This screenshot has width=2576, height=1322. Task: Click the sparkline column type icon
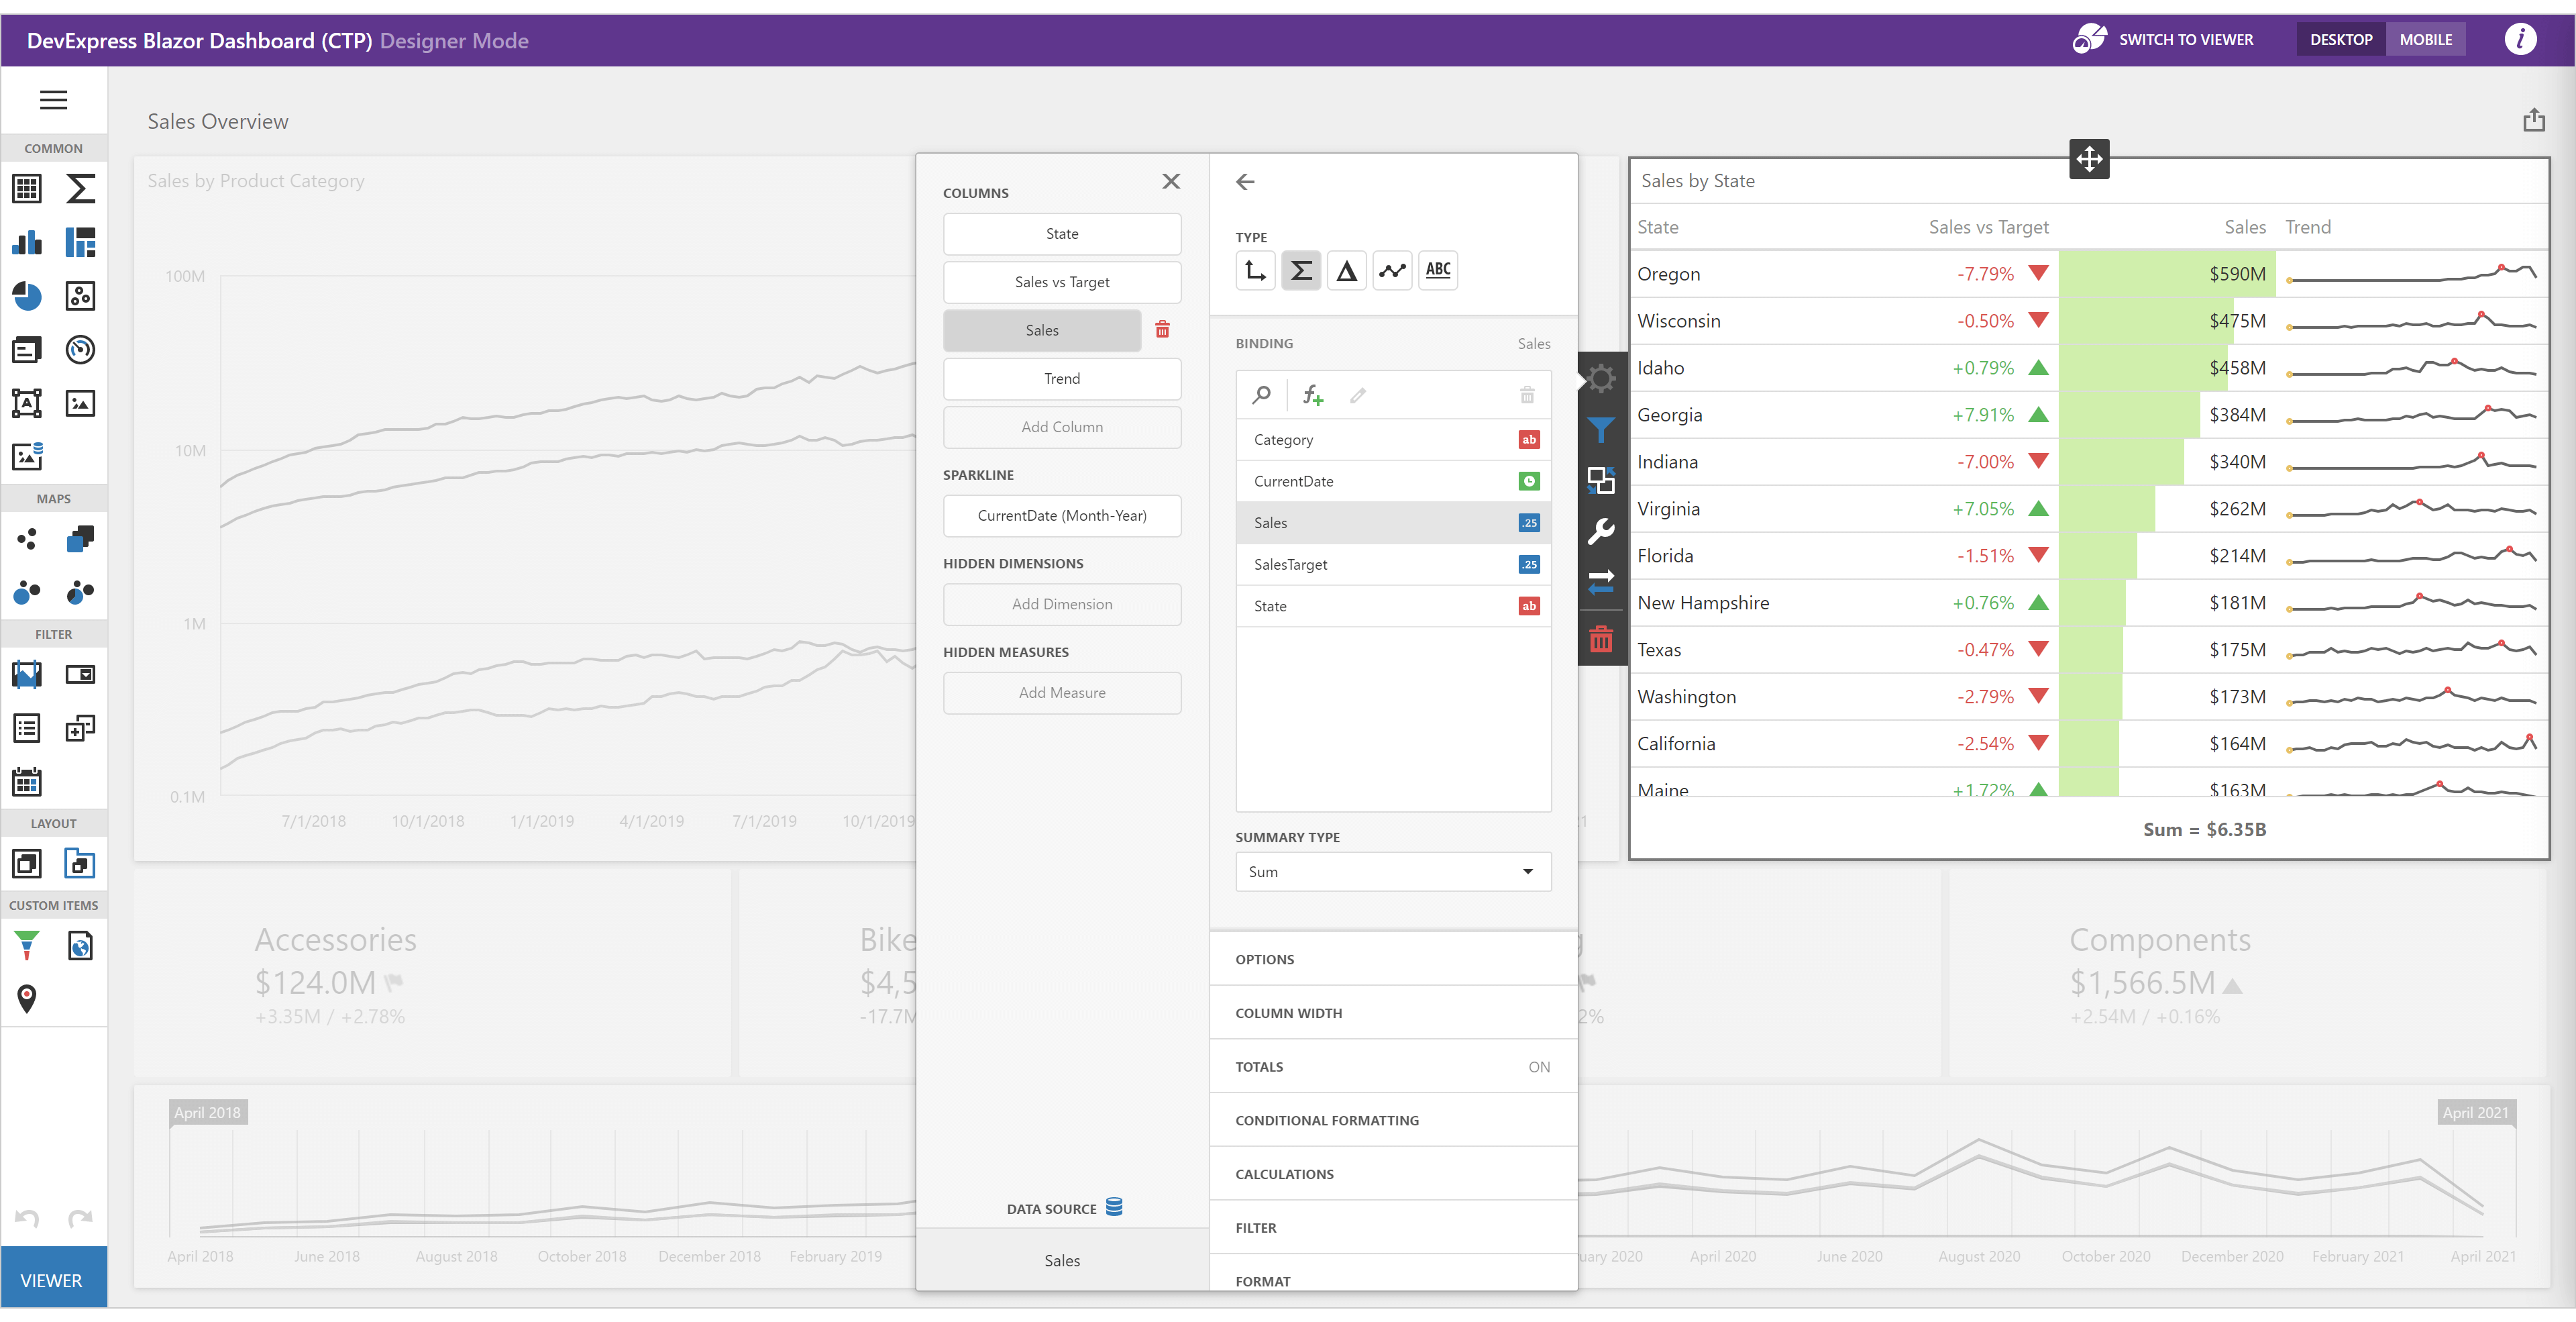click(1392, 270)
